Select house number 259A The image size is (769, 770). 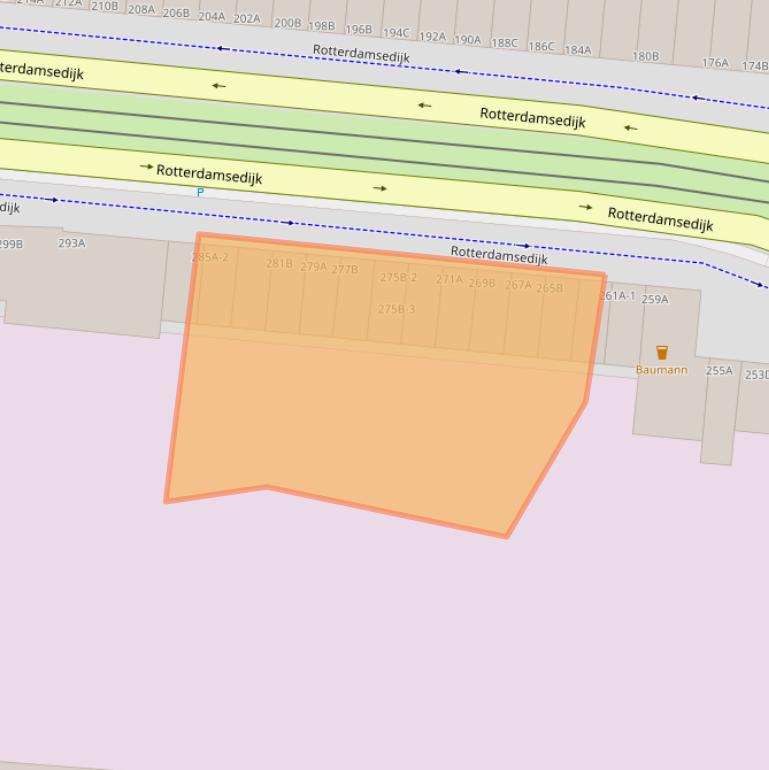click(655, 300)
